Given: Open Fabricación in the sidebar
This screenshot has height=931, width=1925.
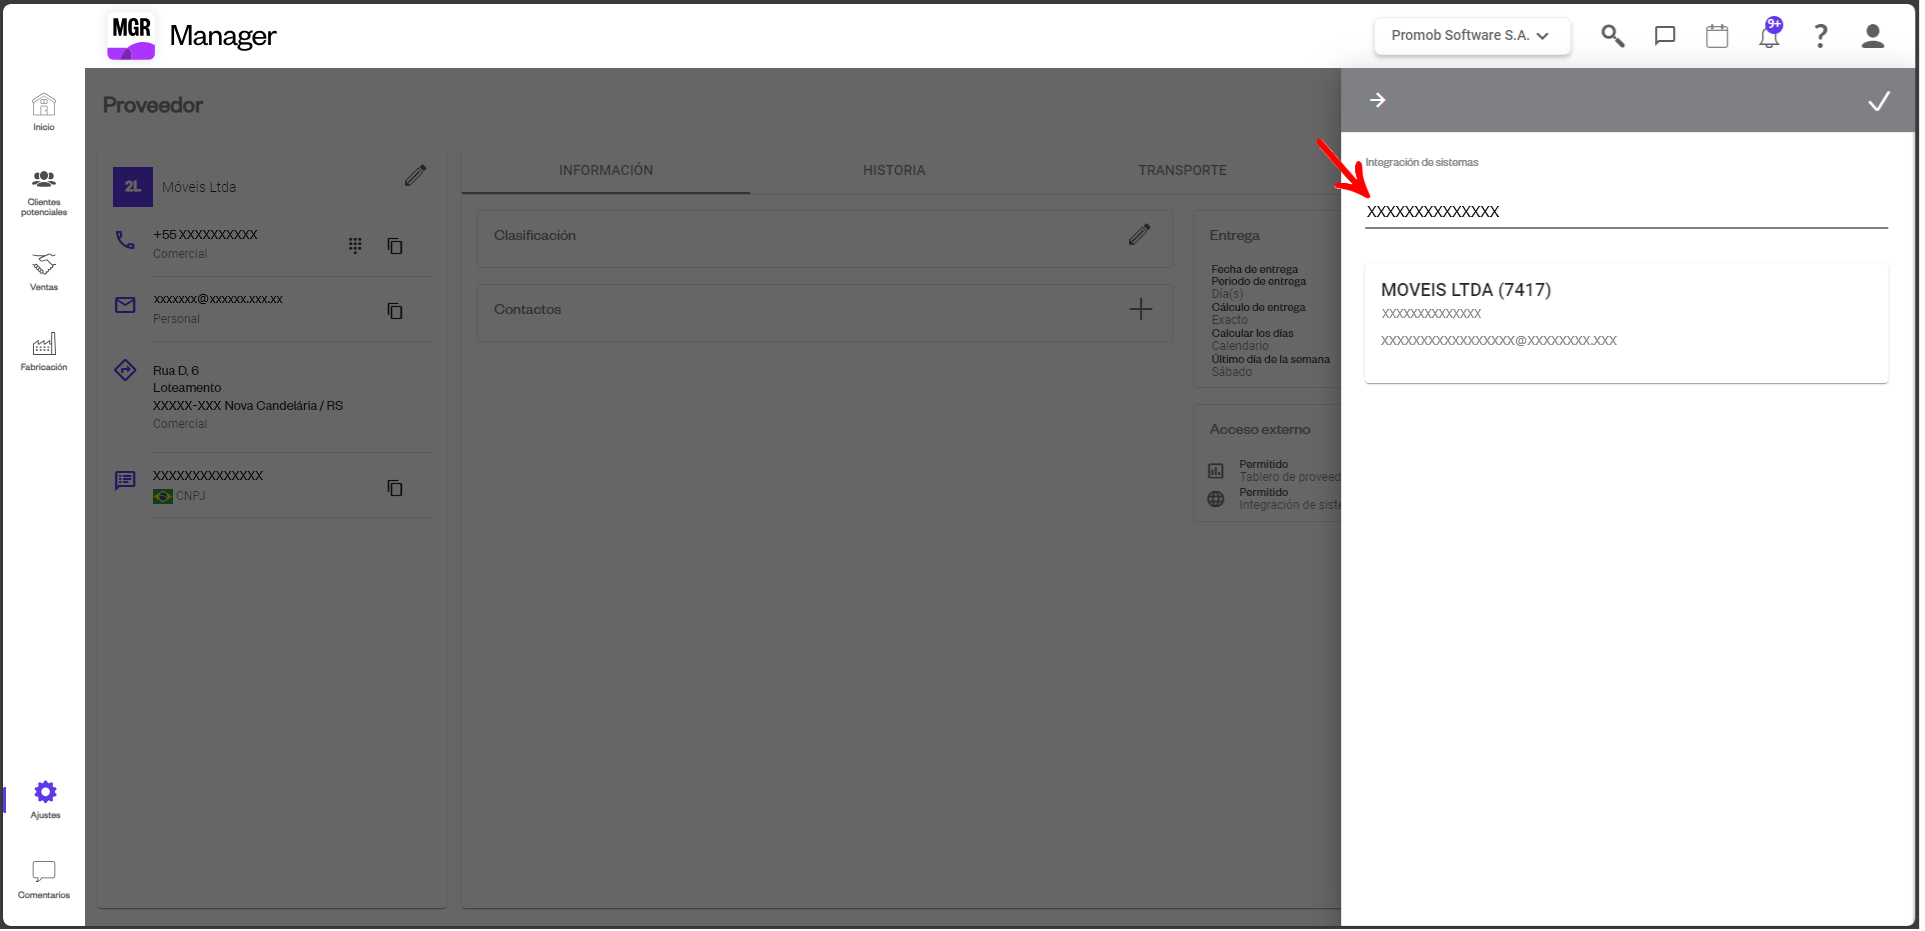Looking at the screenshot, I should [x=44, y=352].
